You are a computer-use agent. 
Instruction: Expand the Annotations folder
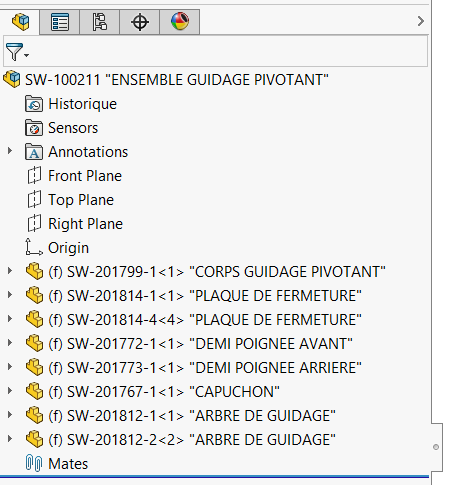10,151
